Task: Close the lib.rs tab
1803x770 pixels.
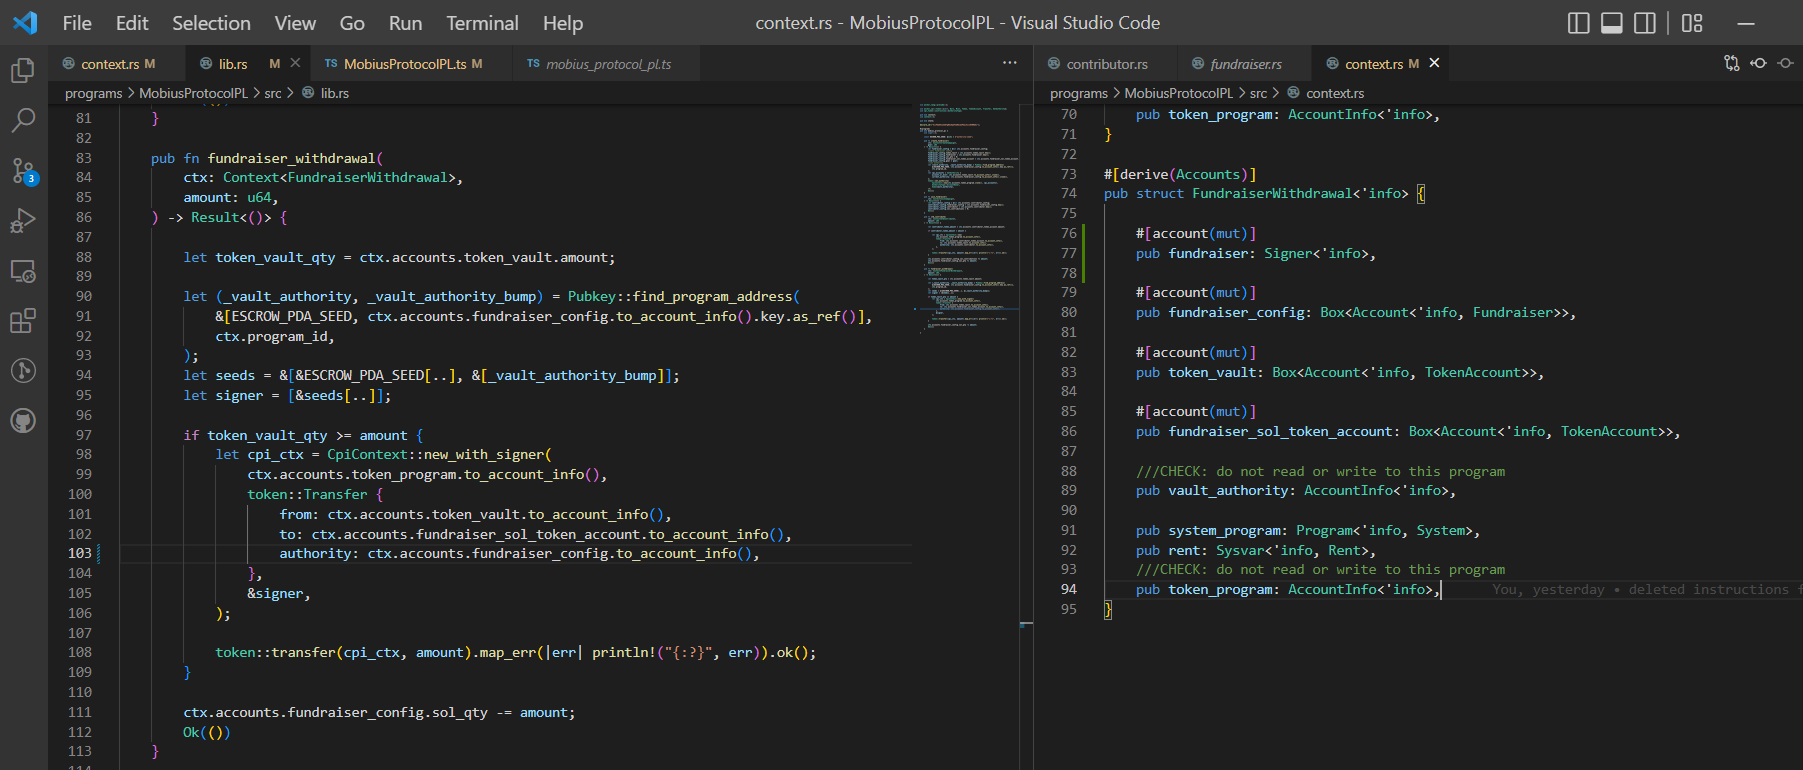Action: [x=295, y=63]
